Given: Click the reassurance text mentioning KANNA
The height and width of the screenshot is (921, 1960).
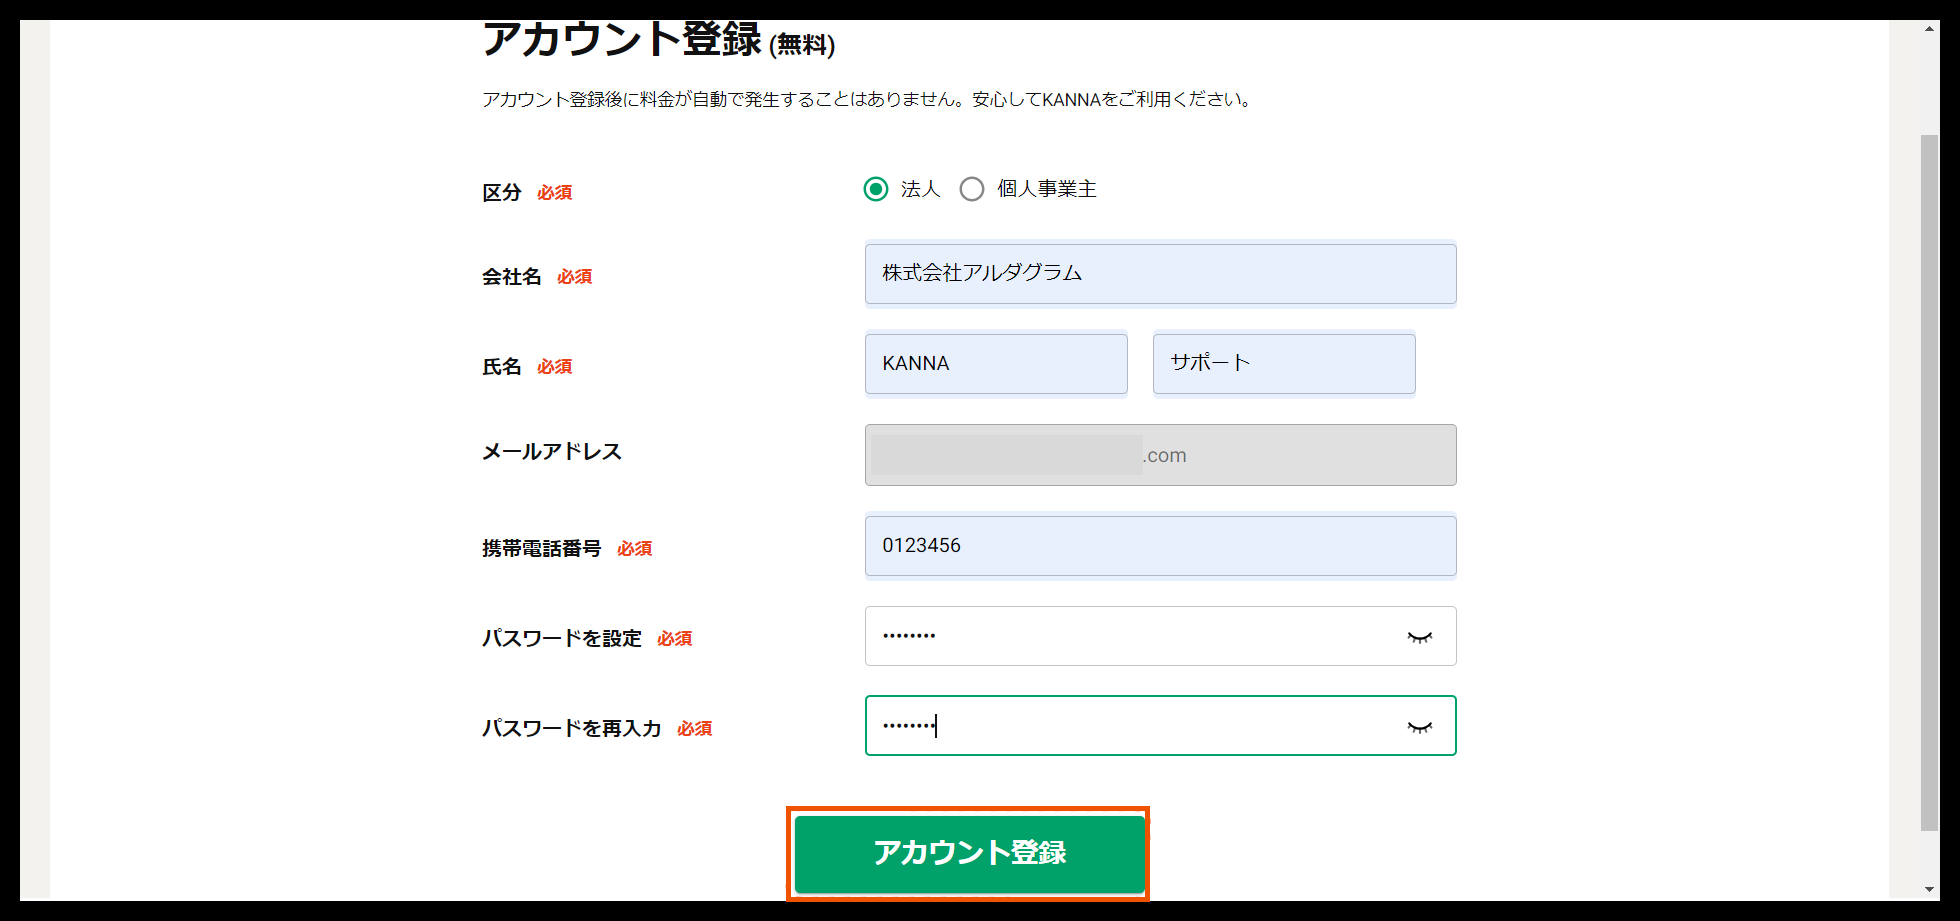Looking at the screenshot, I should click(x=865, y=99).
